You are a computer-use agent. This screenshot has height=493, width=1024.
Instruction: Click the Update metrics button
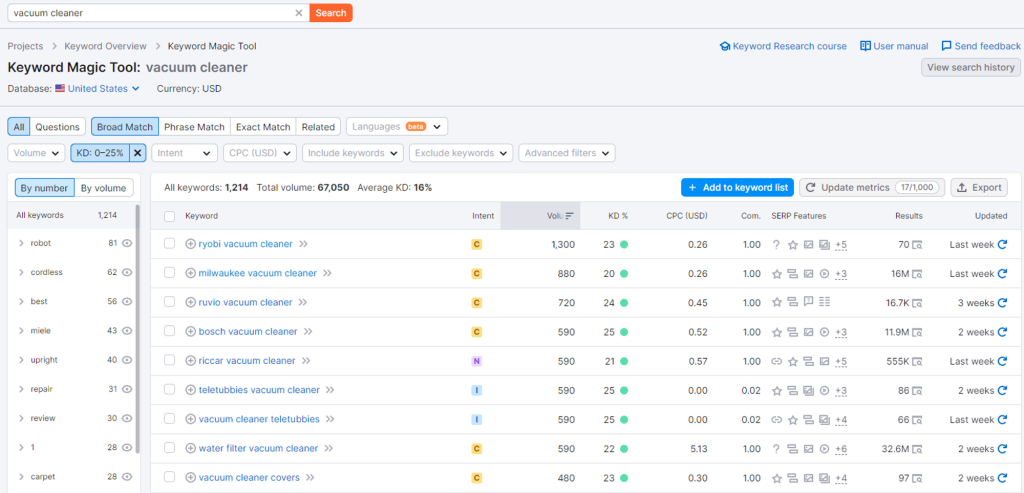[x=872, y=187]
